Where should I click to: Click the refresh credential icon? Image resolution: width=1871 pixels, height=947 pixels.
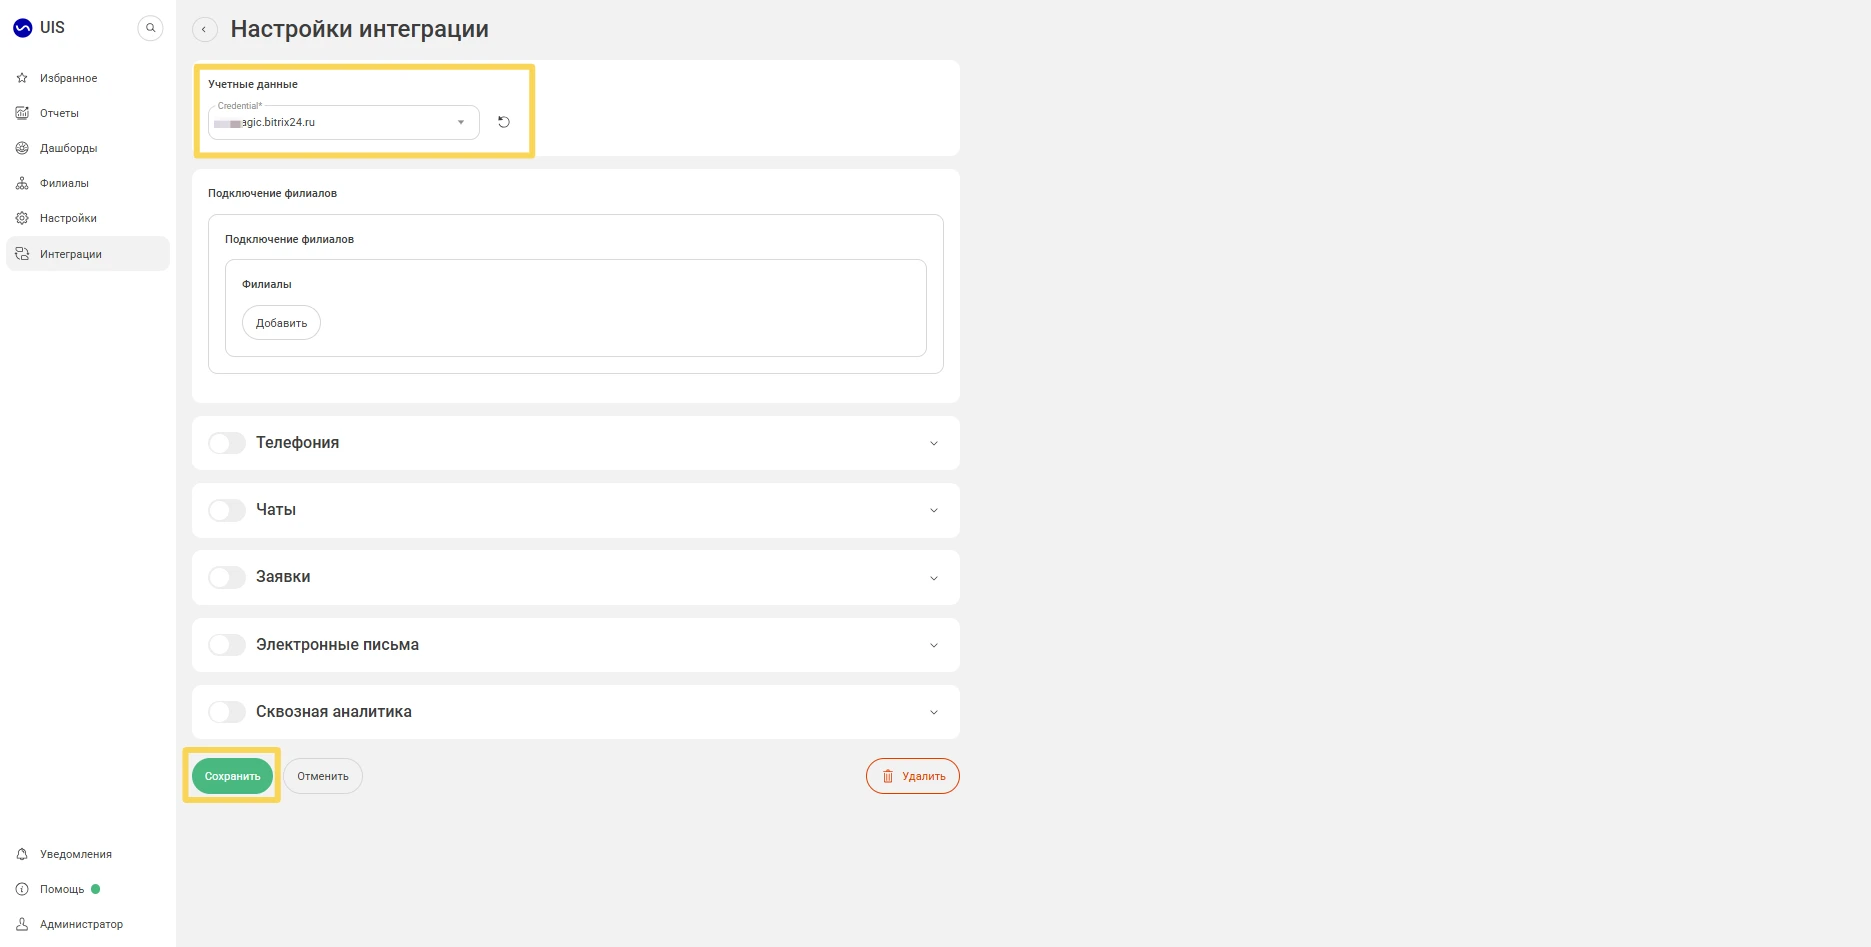(504, 122)
